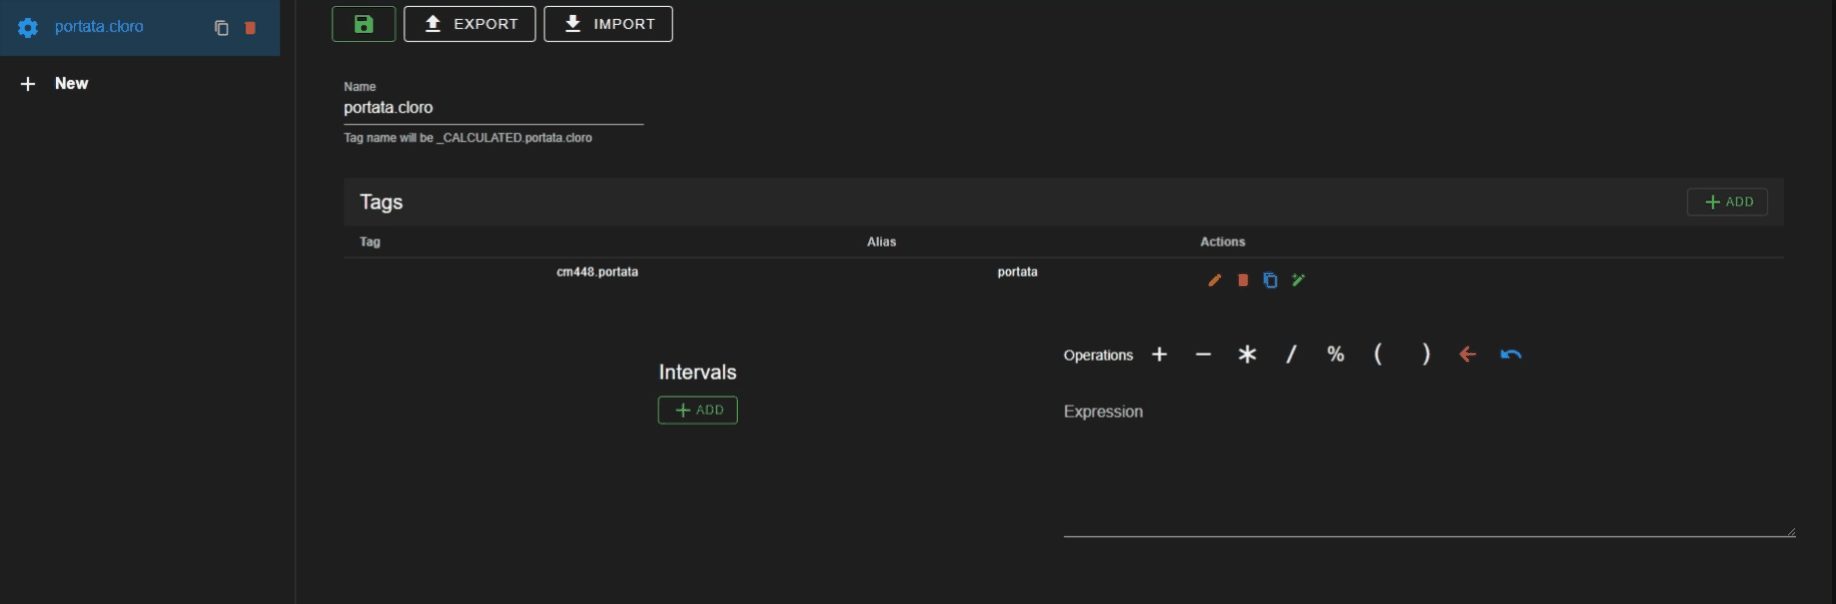Add a new interval
This screenshot has height=604, width=1836.
[x=697, y=410]
